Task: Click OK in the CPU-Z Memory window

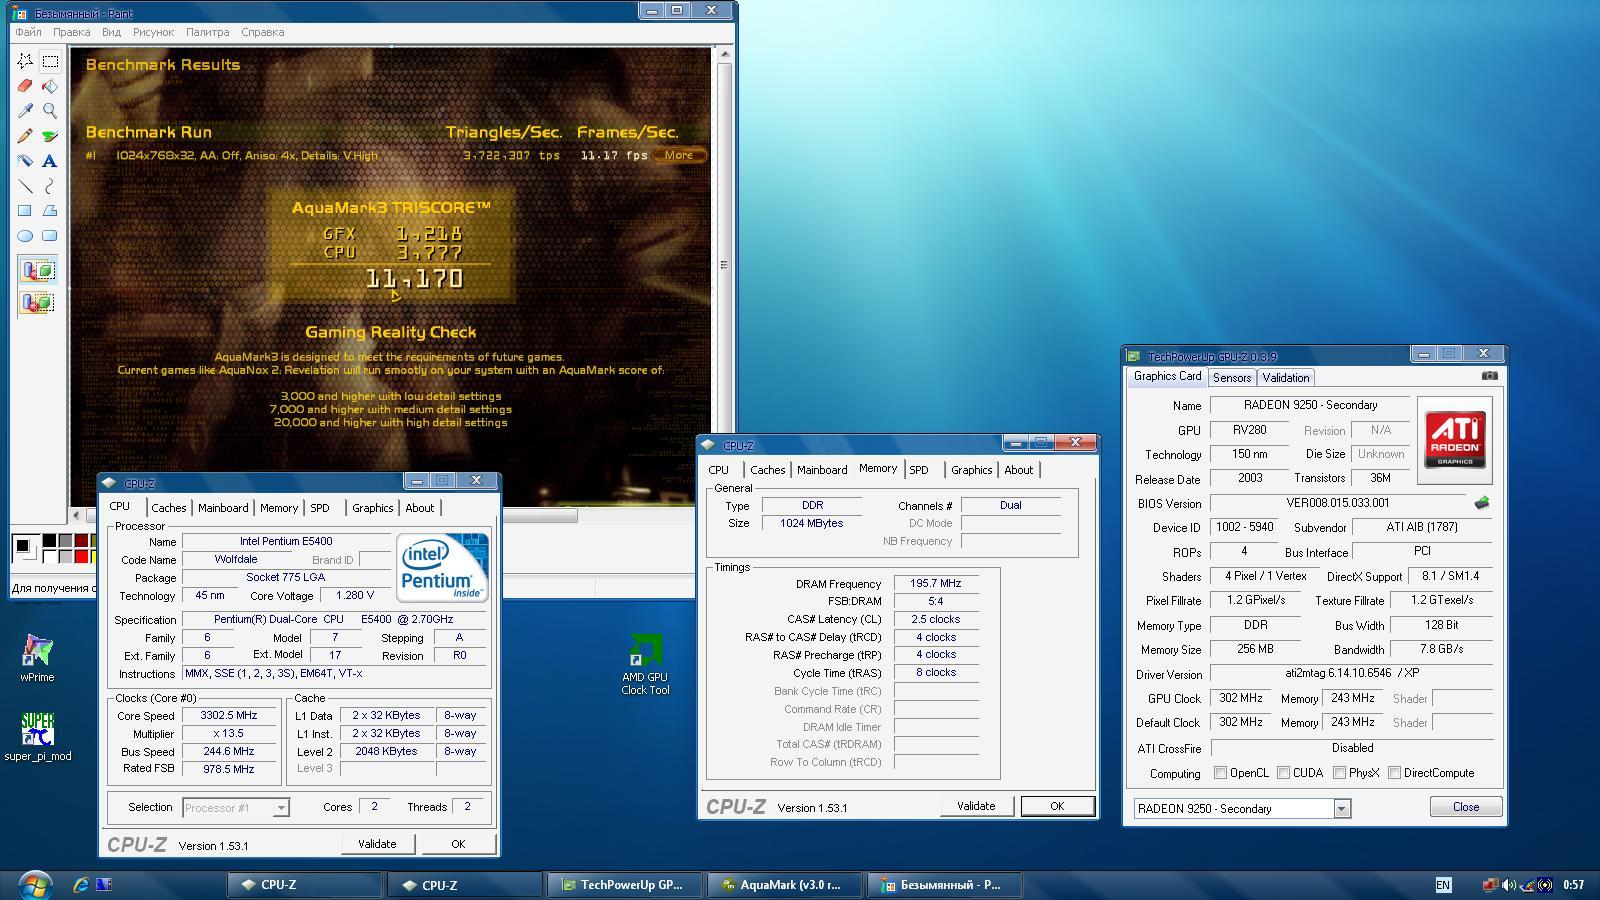Action: tap(1057, 806)
